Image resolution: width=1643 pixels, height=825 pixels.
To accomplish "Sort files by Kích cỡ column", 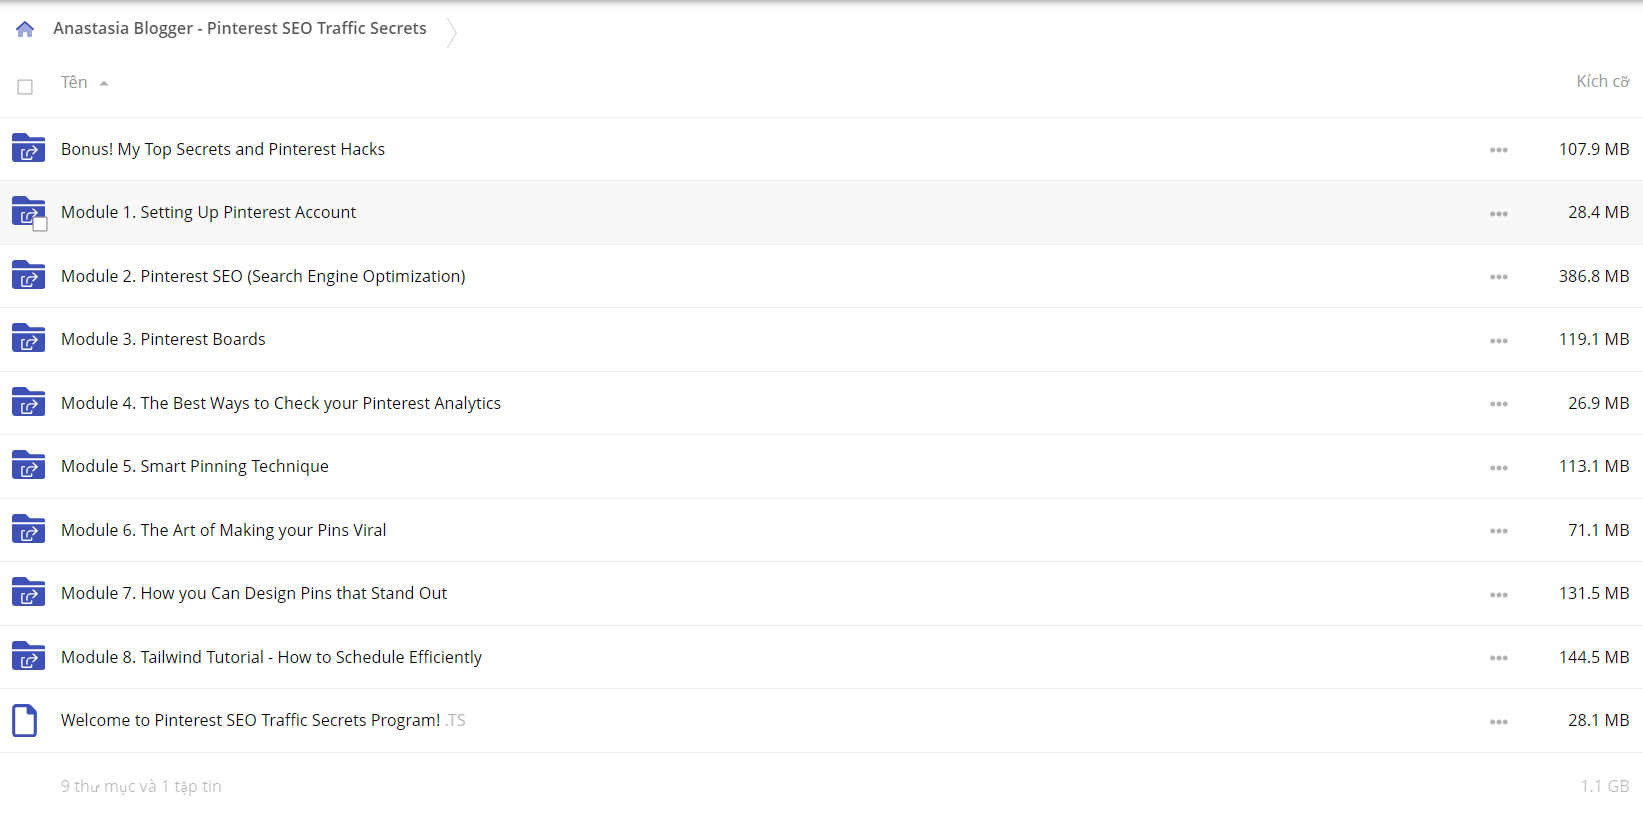I will coord(1602,81).
